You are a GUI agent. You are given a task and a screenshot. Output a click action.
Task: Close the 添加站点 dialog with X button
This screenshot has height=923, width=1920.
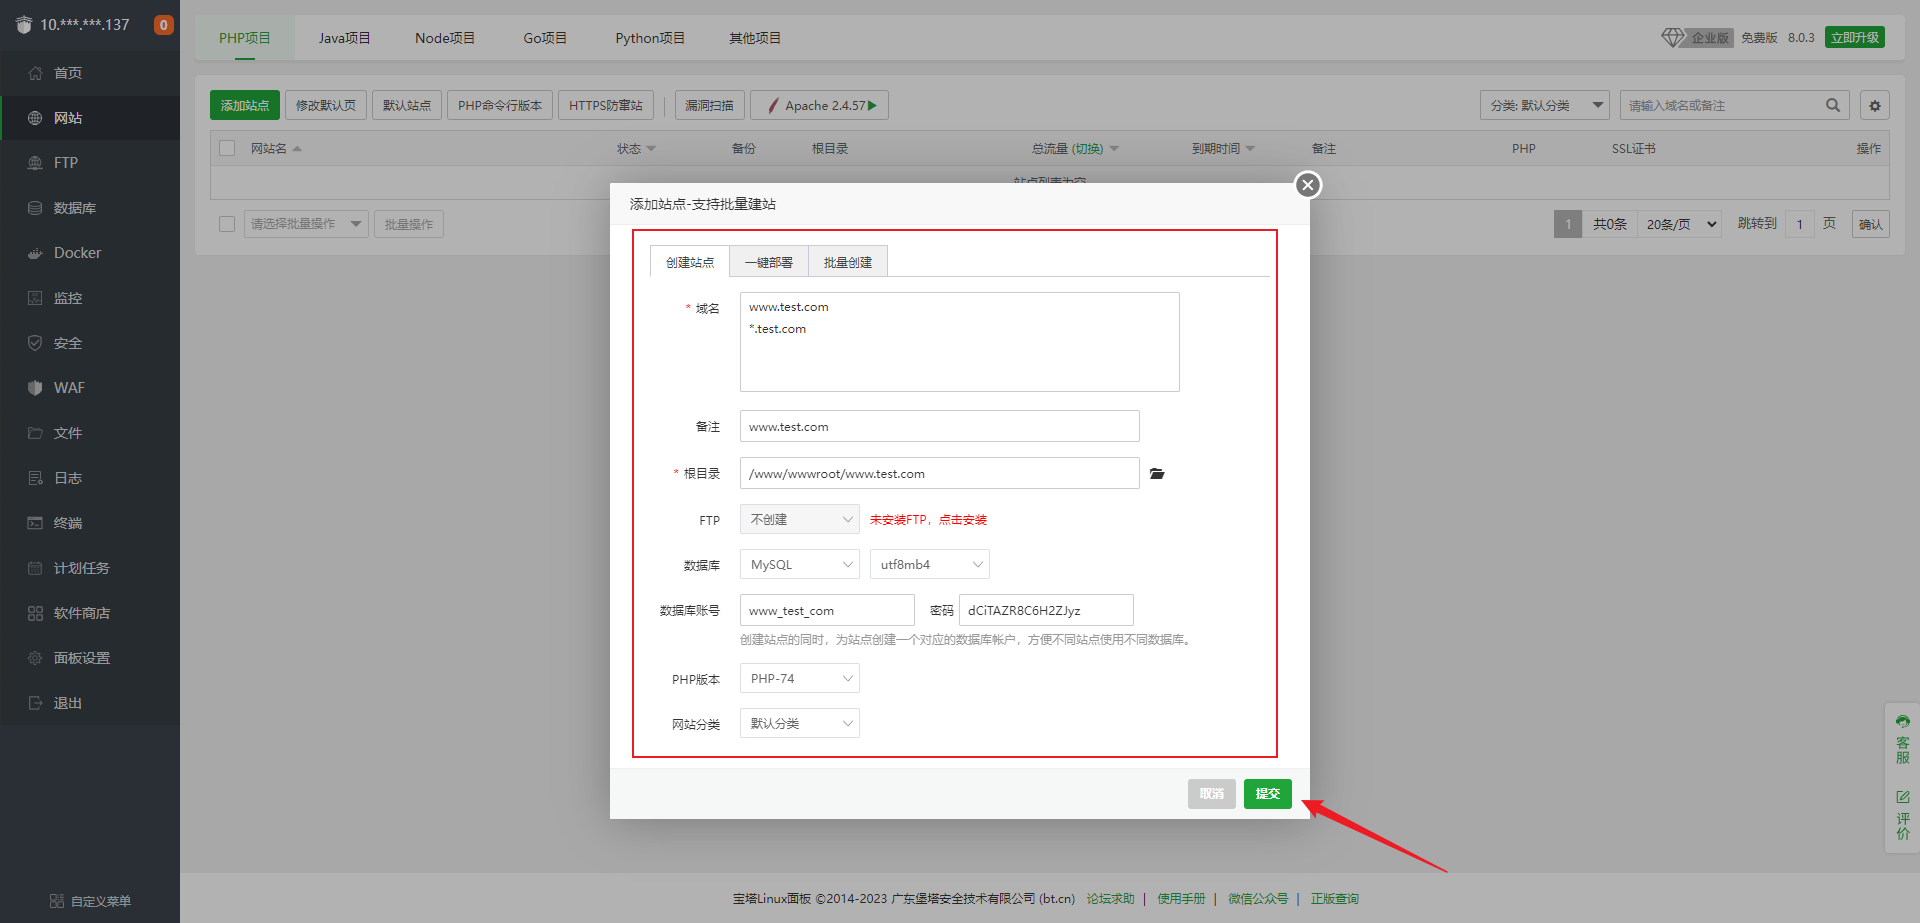point(1307,185)
